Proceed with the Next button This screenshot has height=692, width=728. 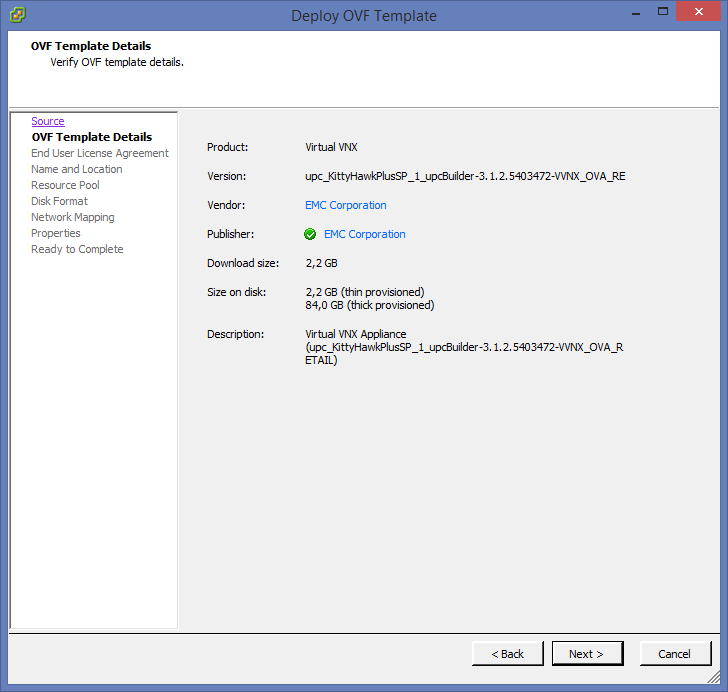(589, 653)
